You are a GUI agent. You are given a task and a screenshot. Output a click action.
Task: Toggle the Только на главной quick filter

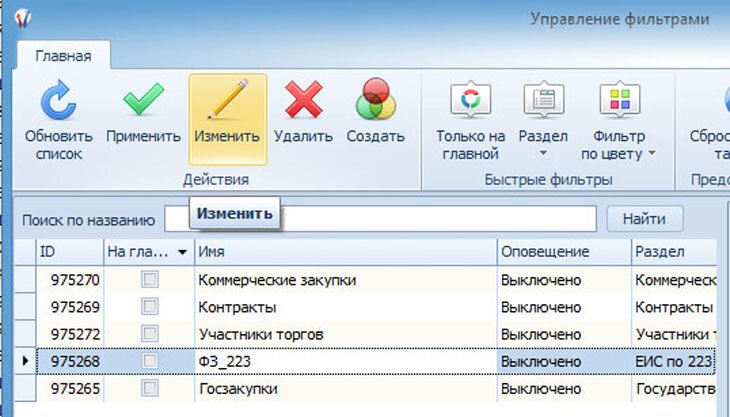pyautogui.click(x=469, y=103)
